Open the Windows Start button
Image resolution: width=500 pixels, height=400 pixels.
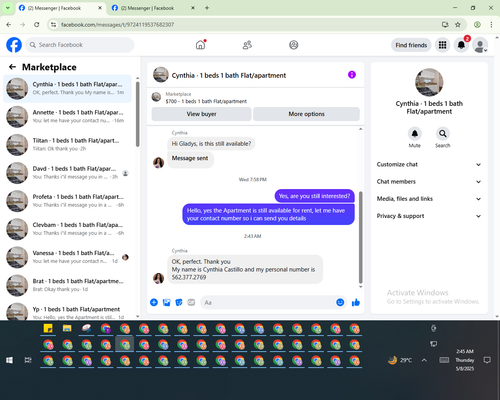[x=9, y=360]
